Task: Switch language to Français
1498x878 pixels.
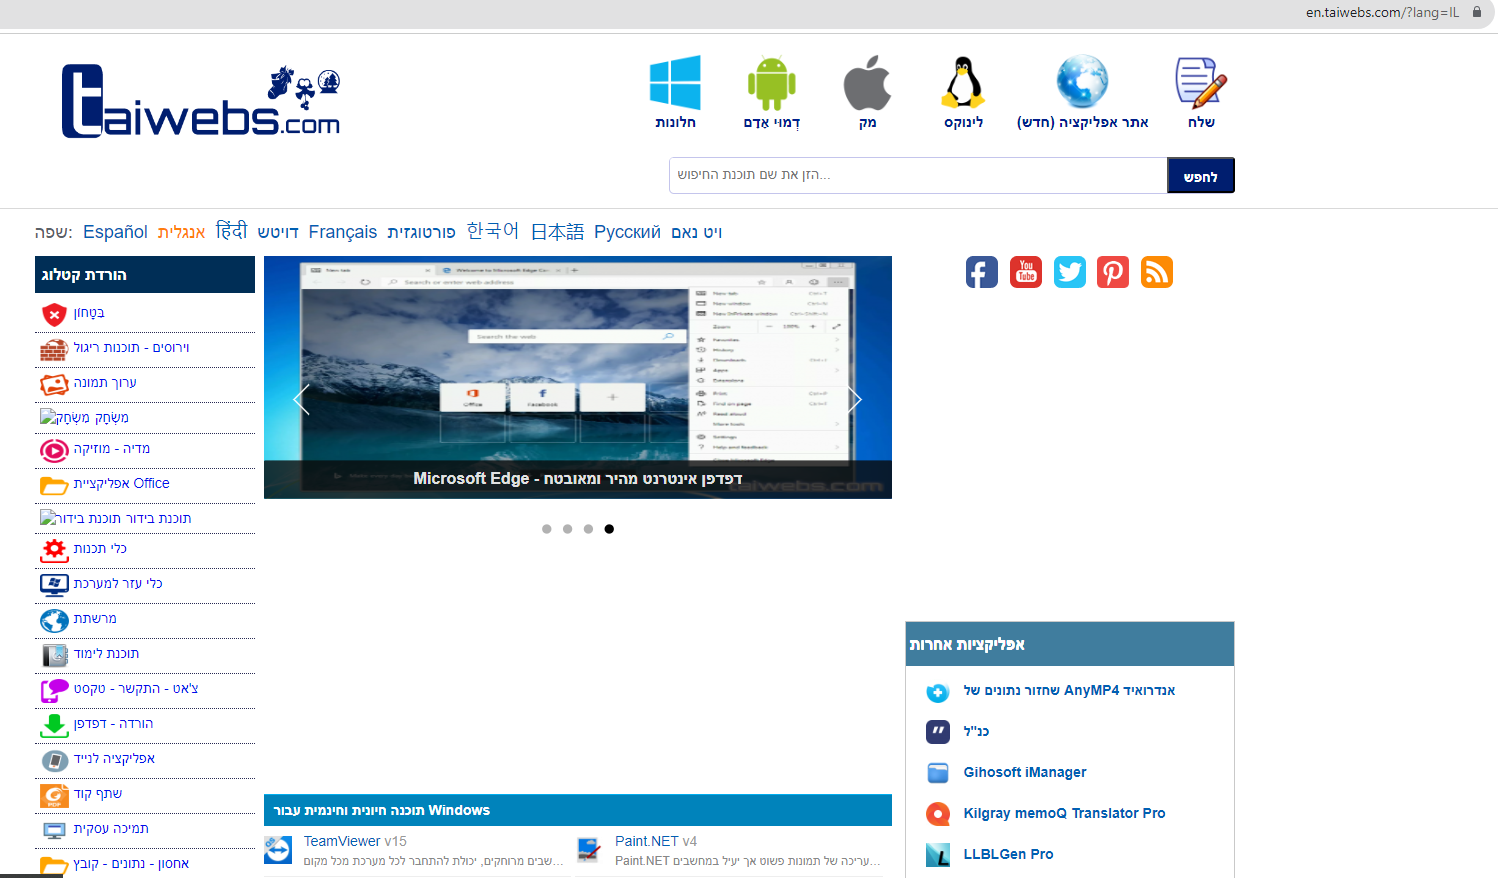Action: pos(343,232)
